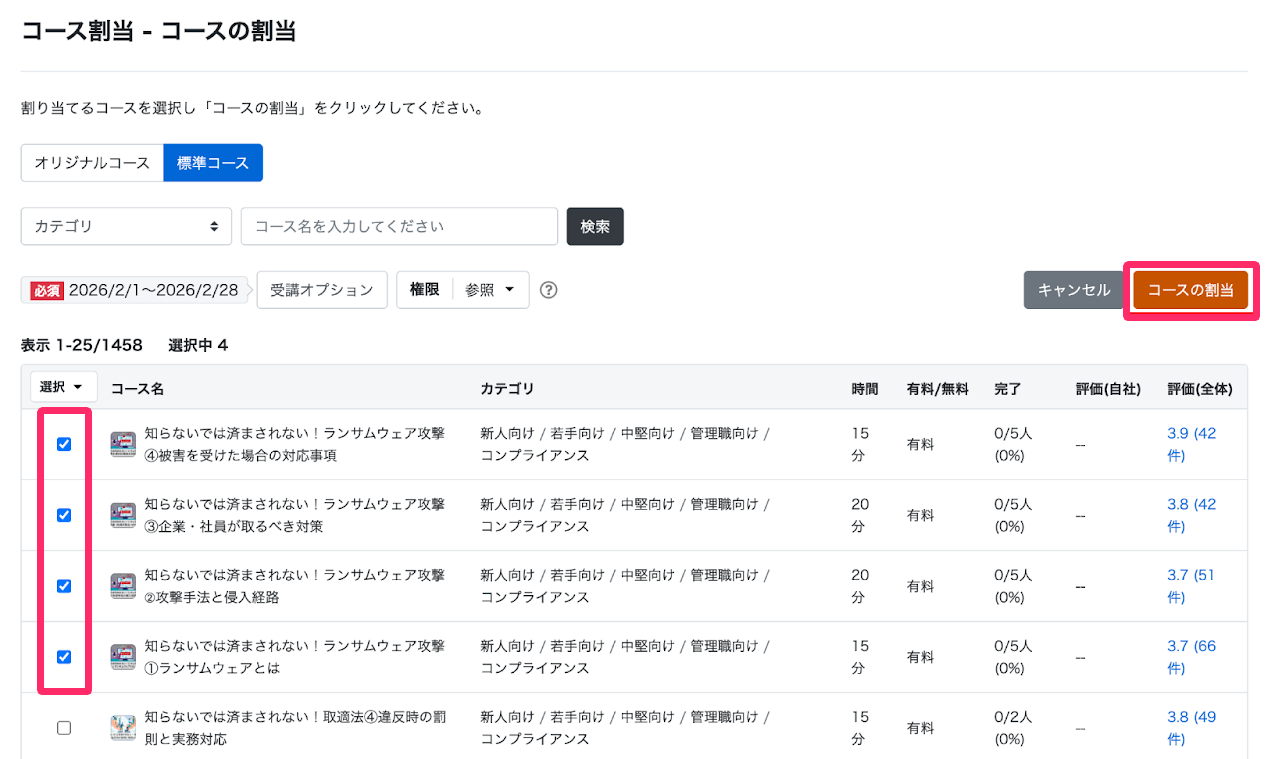Click the 表示 1-25/1458 count text

(84, 345)
